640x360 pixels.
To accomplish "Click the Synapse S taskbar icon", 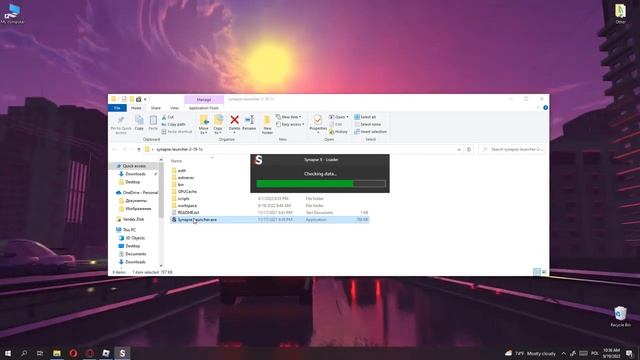I will [122, 353].
